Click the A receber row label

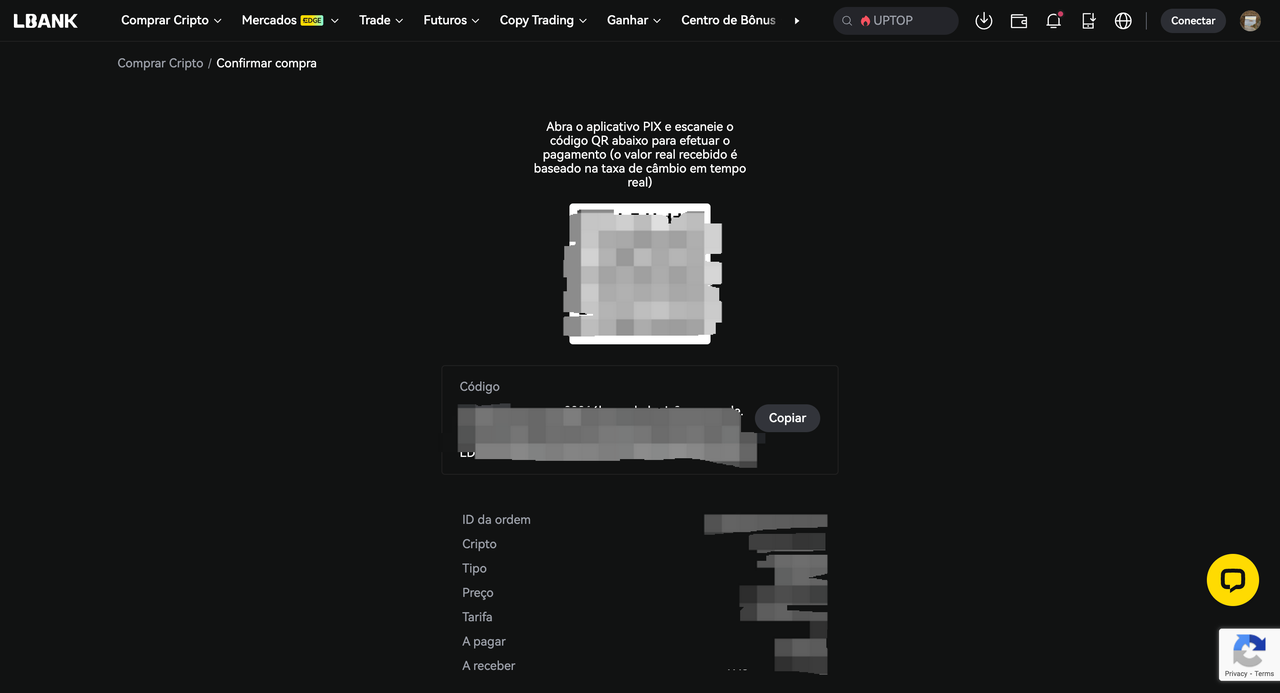coord(489,666)
